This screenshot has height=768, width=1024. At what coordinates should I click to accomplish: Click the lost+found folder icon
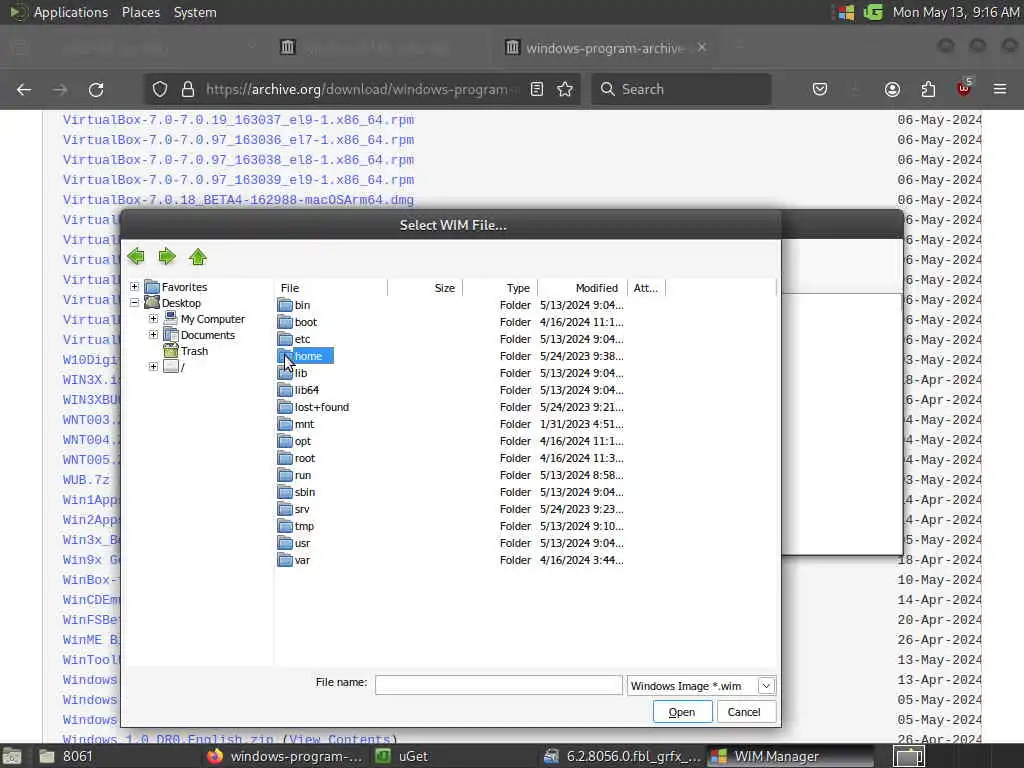(x=285, y=407)
